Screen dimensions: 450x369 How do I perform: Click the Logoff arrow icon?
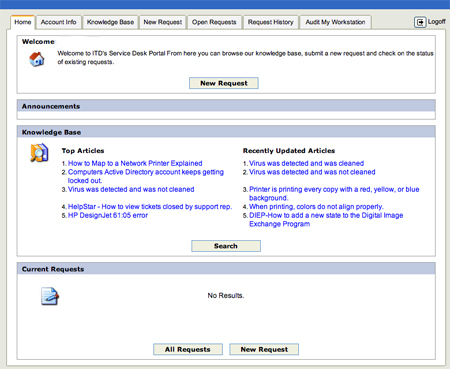tap(420, 22)
